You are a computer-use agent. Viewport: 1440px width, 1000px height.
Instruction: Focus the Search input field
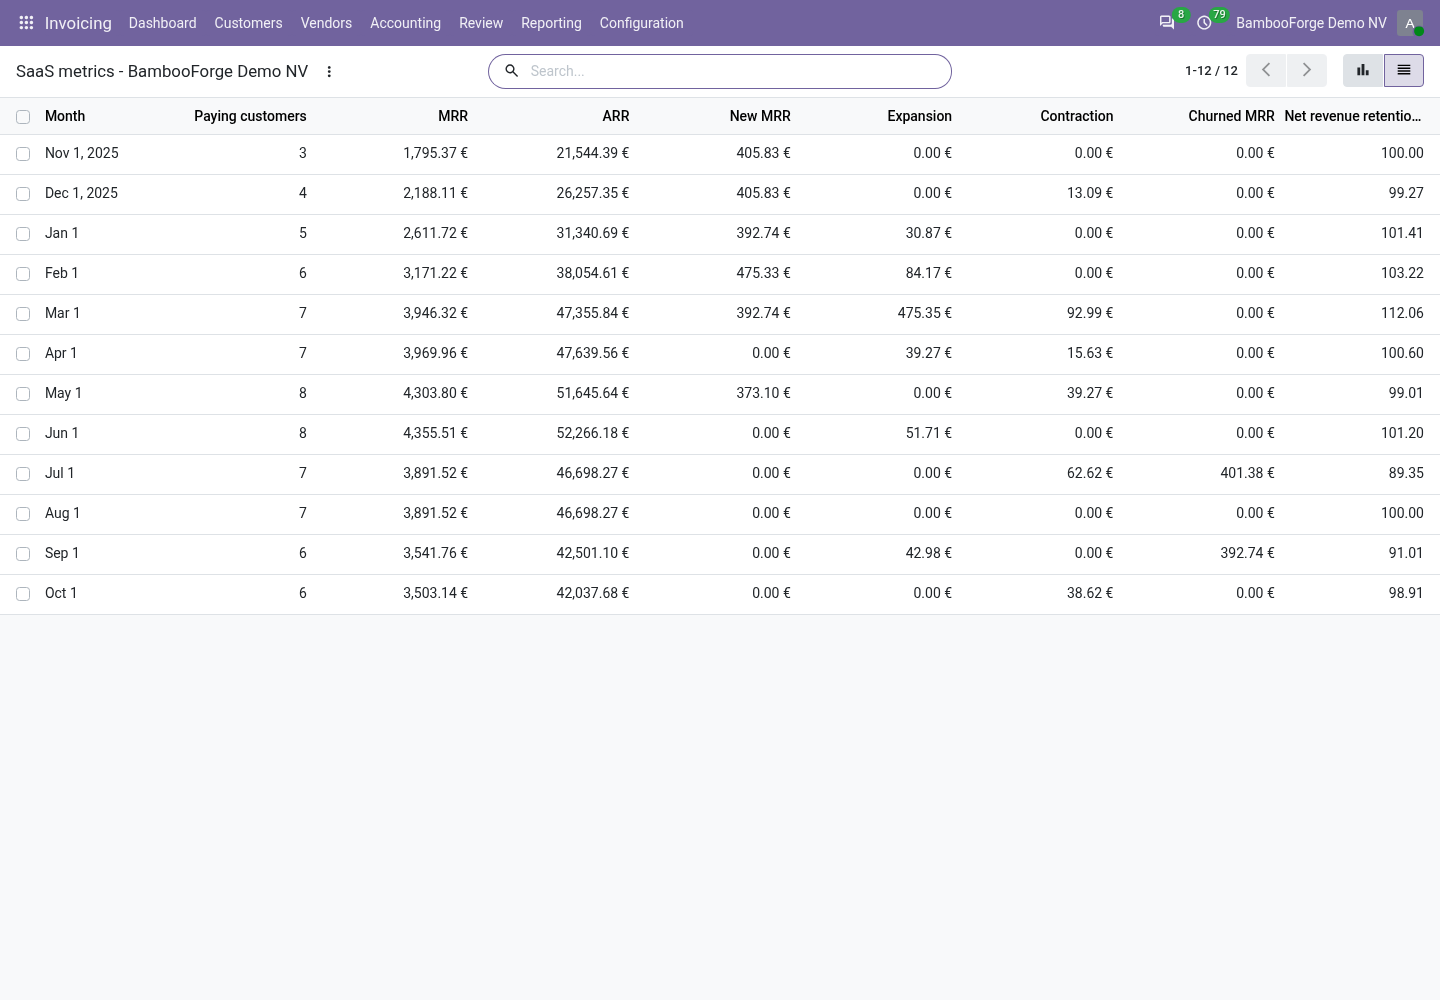(735, 71)
